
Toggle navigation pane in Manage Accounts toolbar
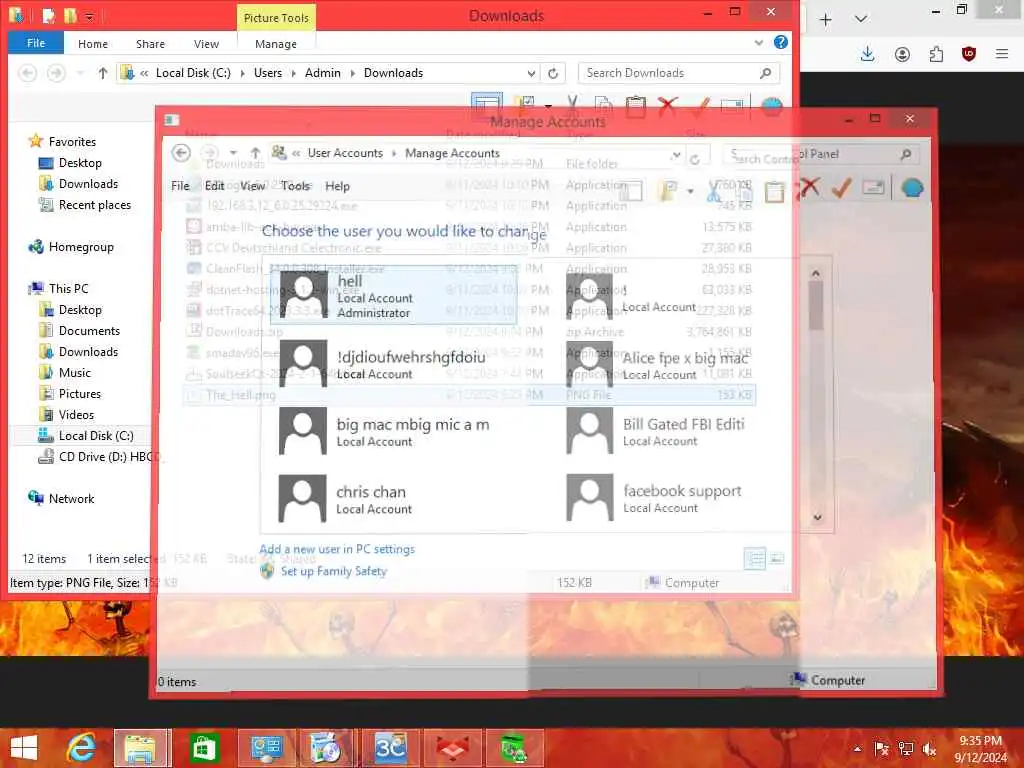tap(630, 190)
